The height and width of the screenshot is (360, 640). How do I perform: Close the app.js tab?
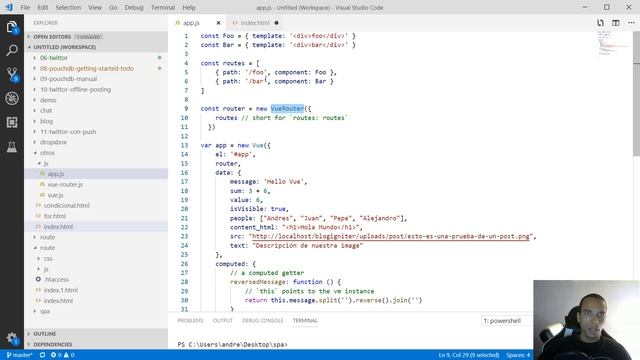pos(218,23)
